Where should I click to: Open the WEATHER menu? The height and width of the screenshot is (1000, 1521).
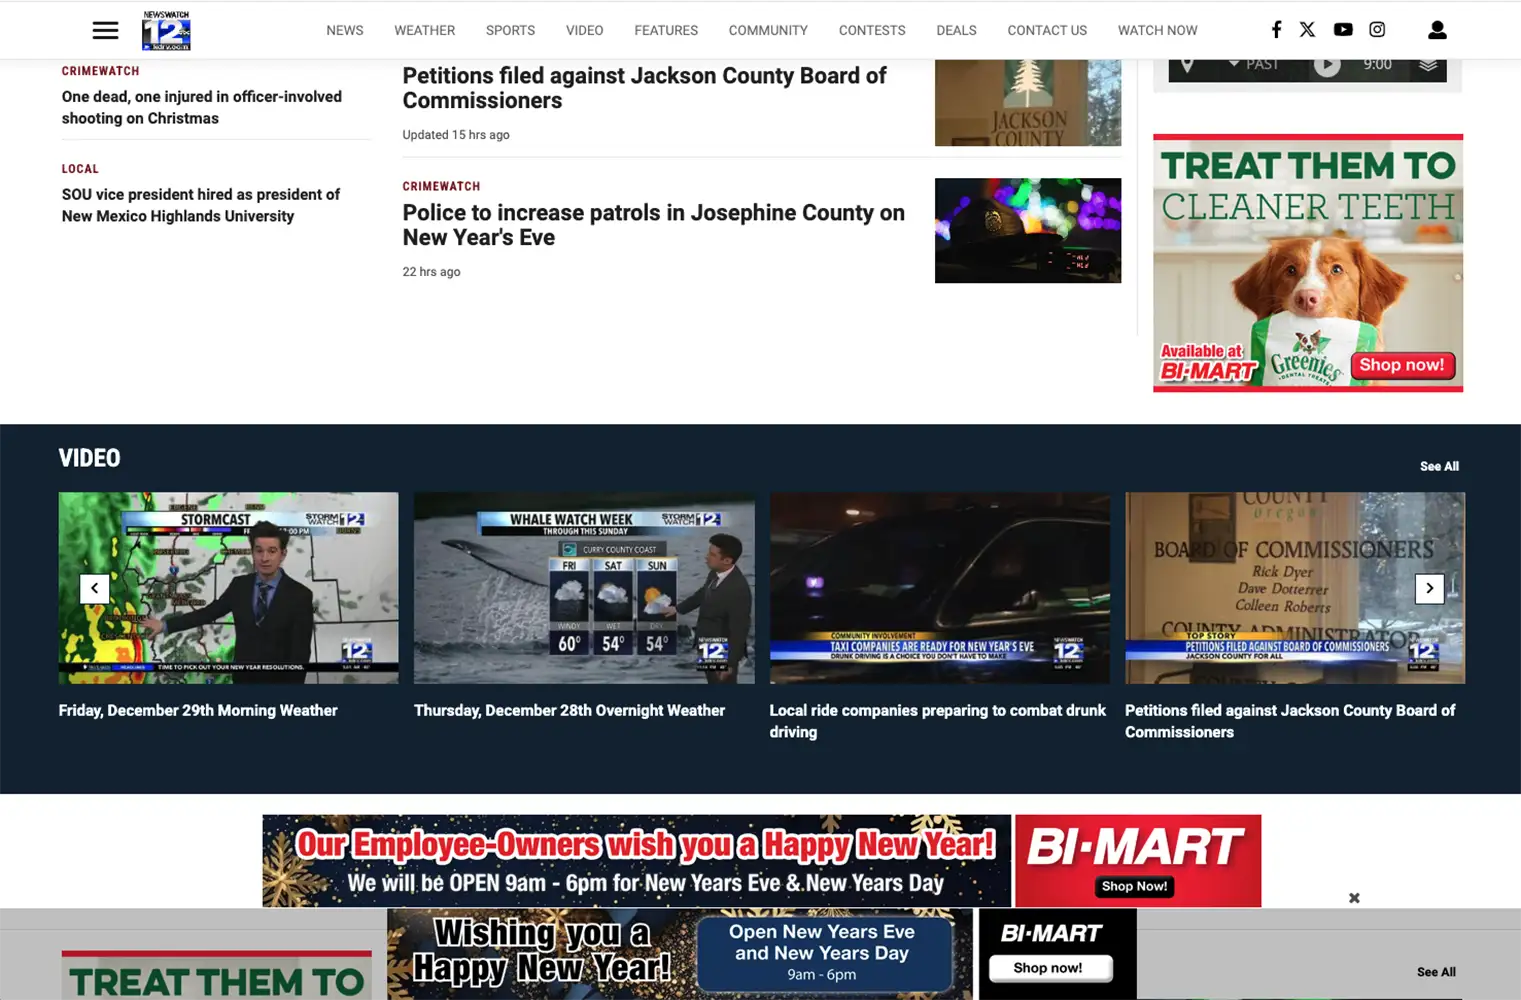point(424,30)
